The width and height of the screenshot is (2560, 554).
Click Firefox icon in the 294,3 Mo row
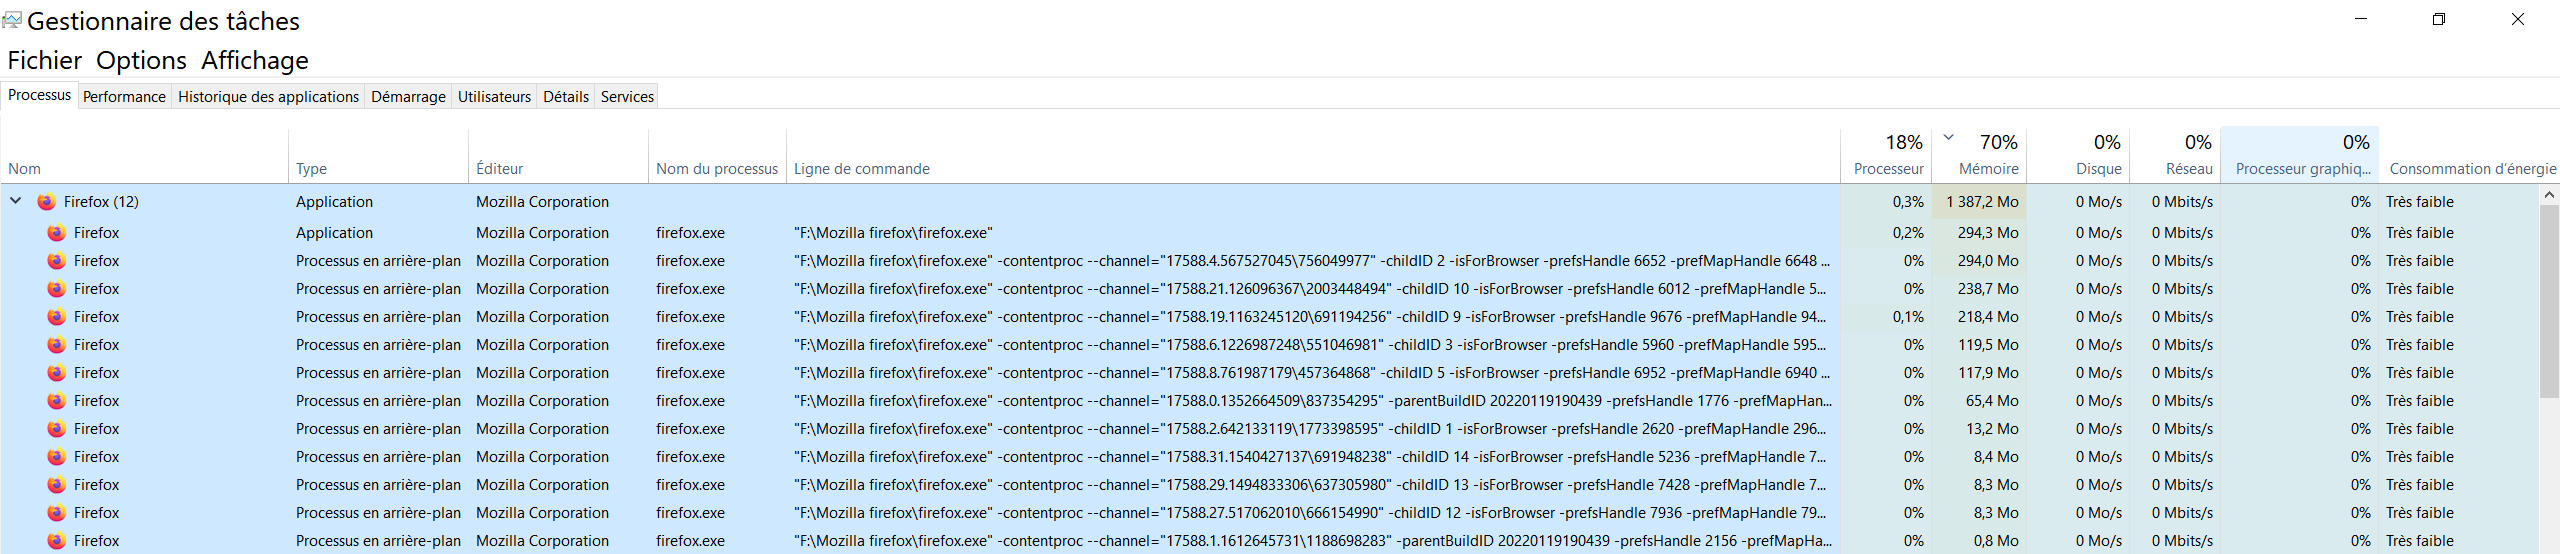[x=57, y=233]
